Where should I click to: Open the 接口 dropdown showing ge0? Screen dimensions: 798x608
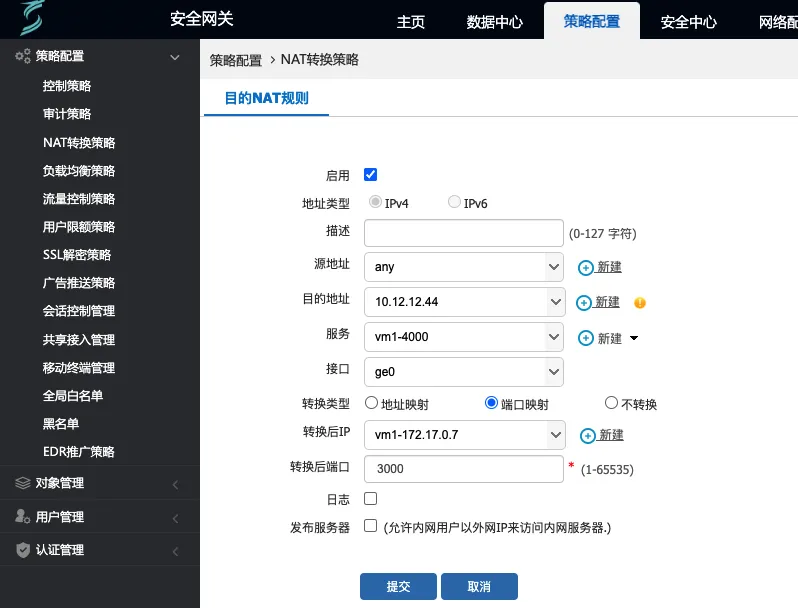coord(464,372)
